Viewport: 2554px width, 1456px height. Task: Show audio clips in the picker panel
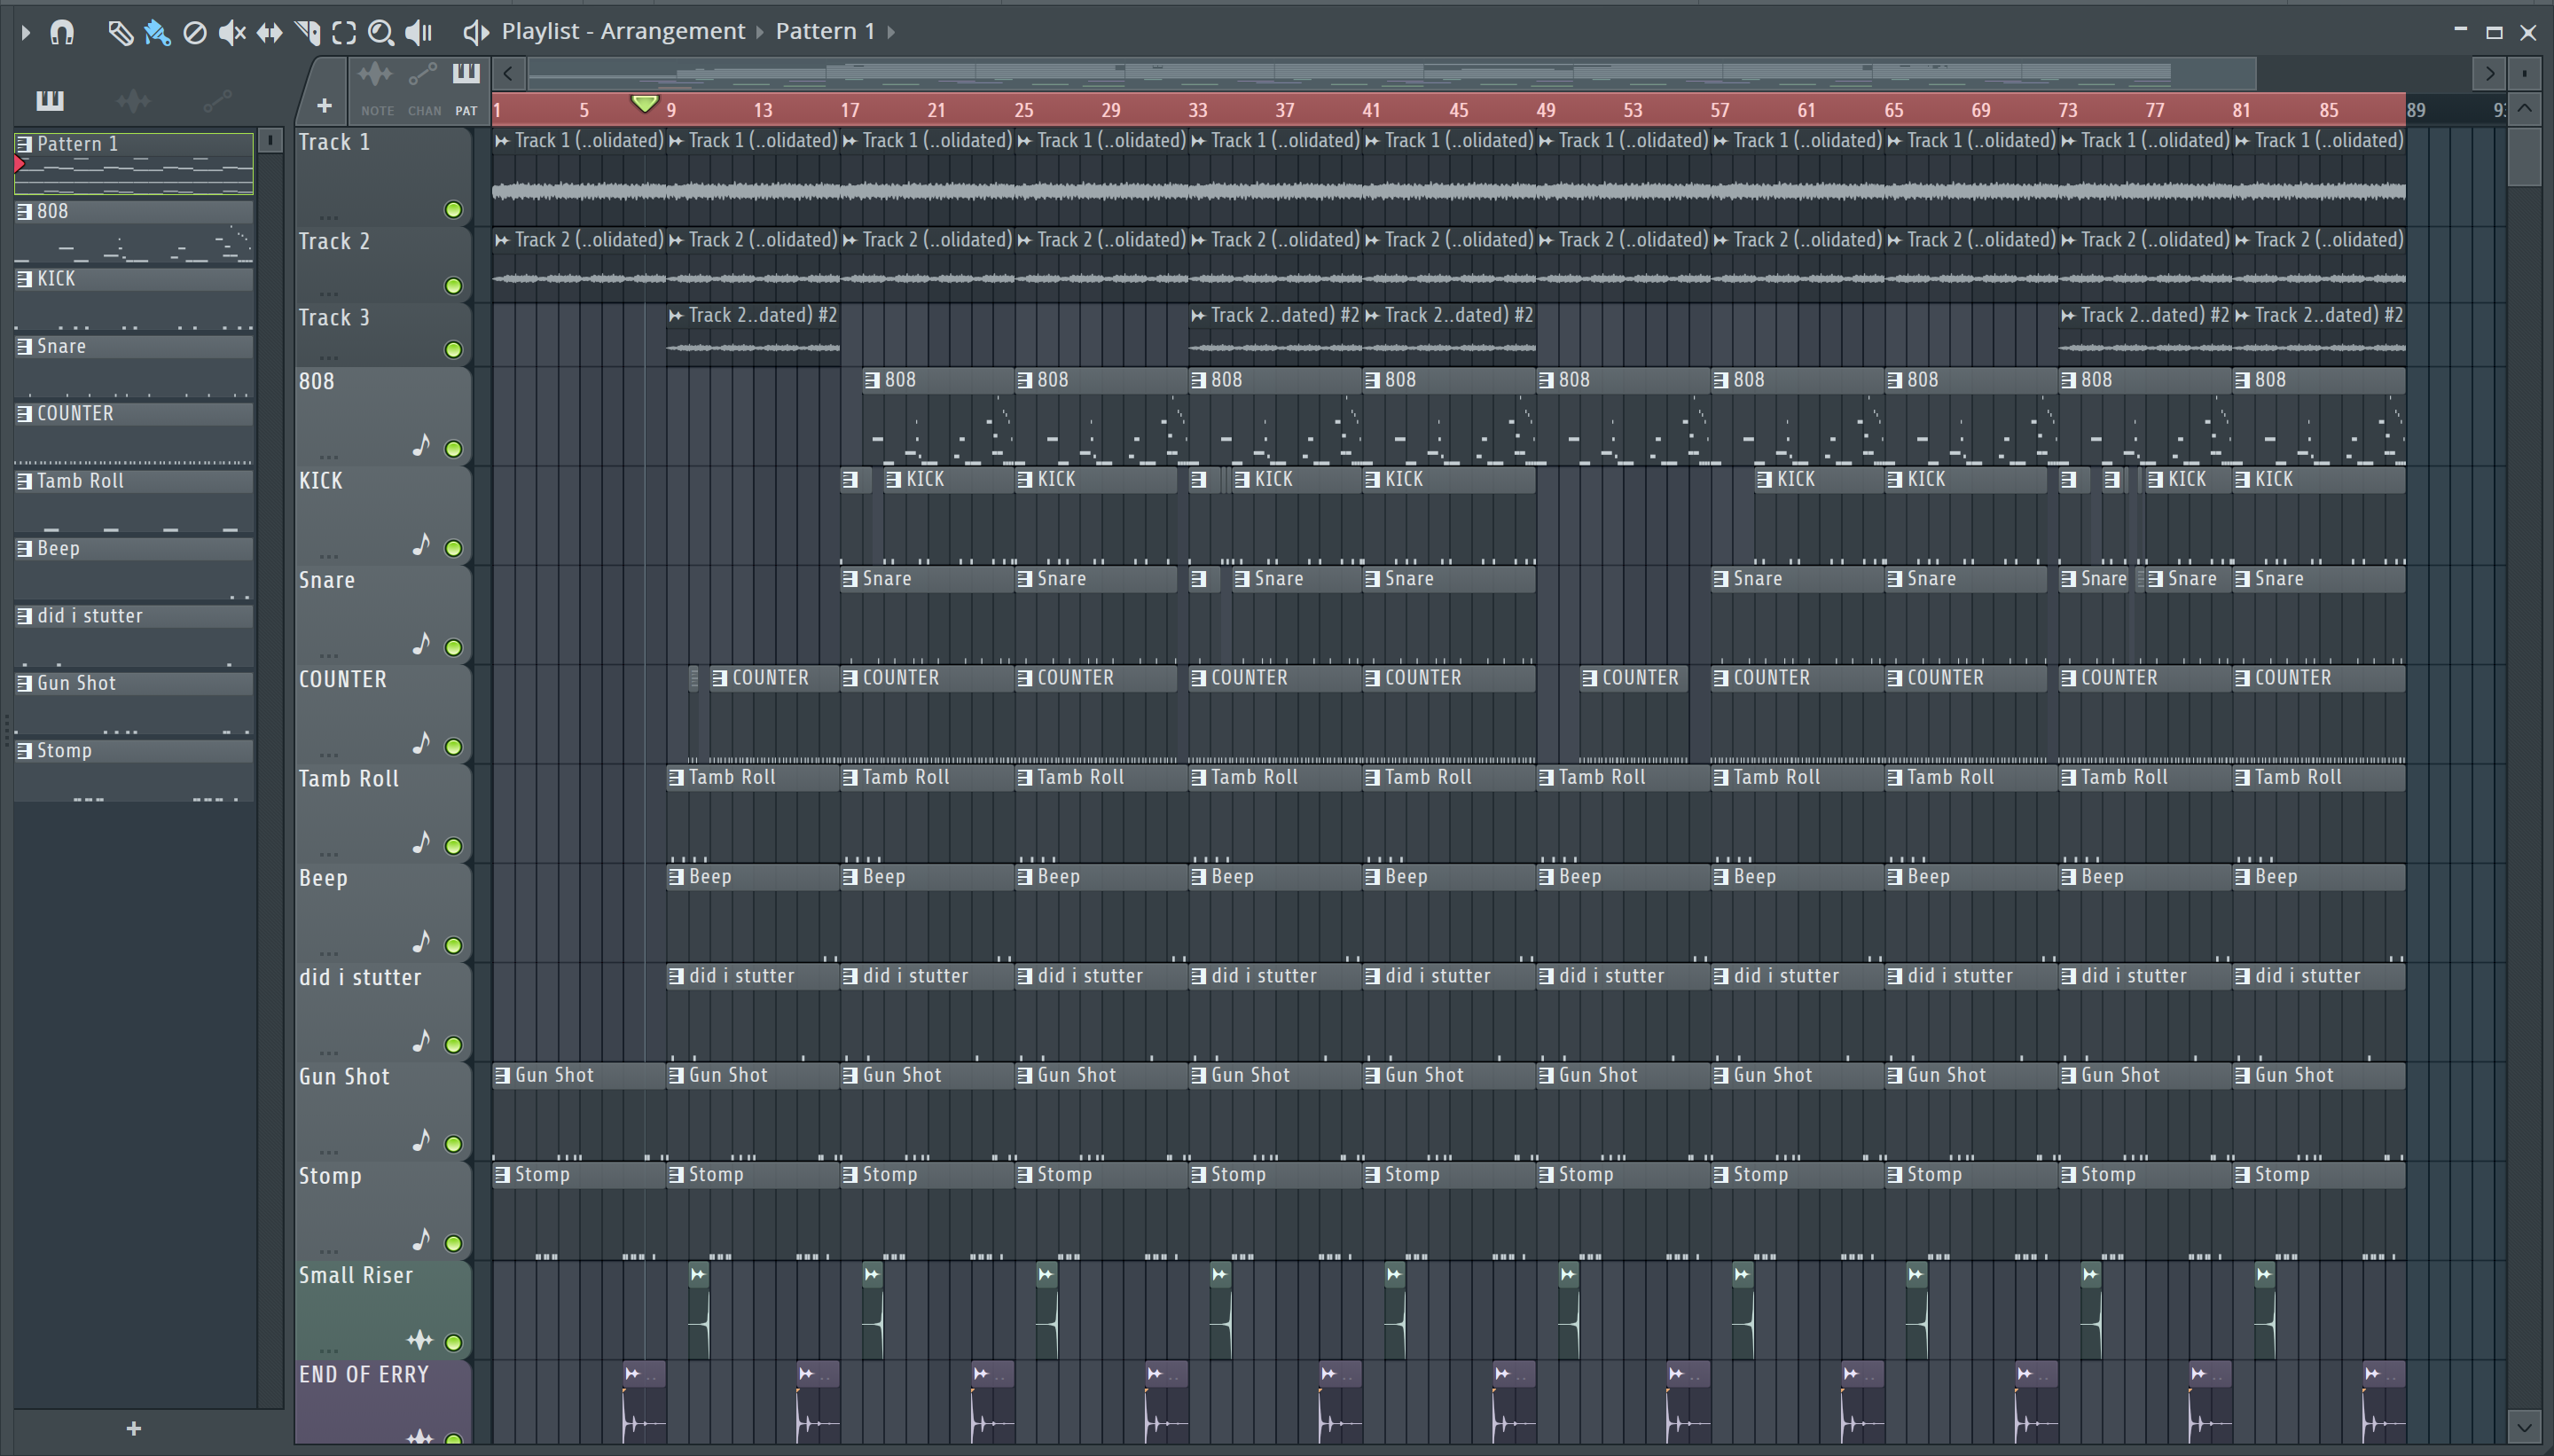(x=133, y=100)
